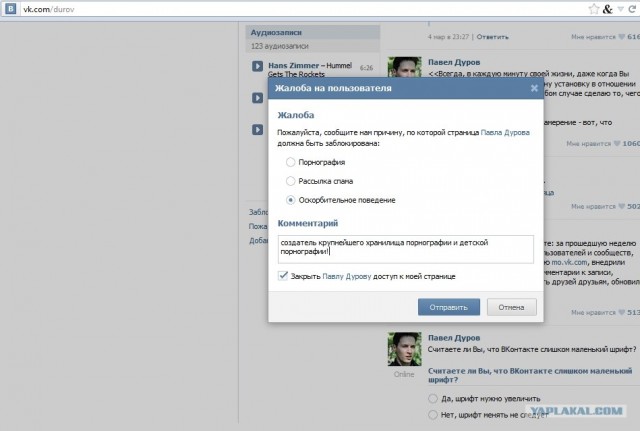
Task: Play the third audio track
Action: point(257,130)
